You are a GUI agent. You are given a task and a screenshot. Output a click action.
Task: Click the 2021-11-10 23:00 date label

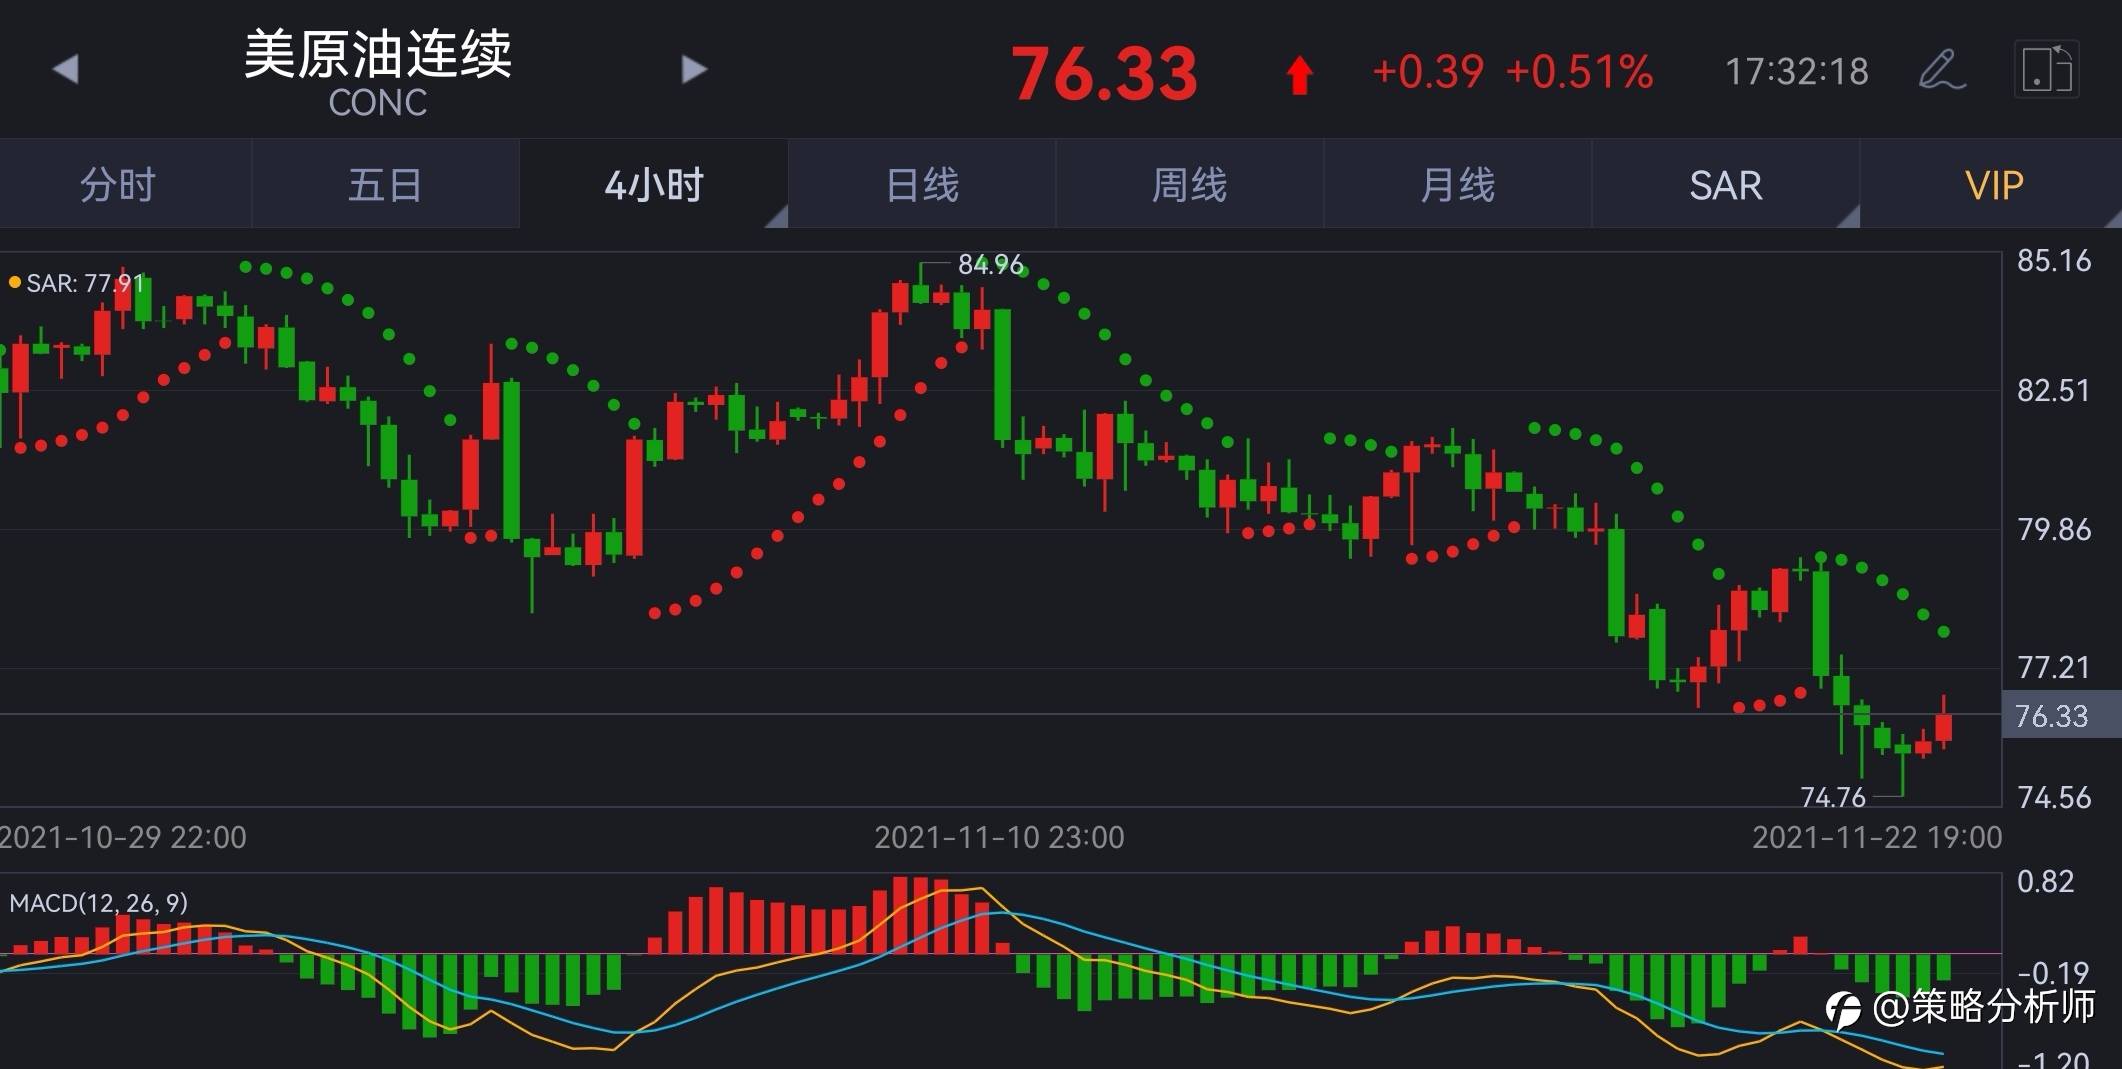pos(999,837)
